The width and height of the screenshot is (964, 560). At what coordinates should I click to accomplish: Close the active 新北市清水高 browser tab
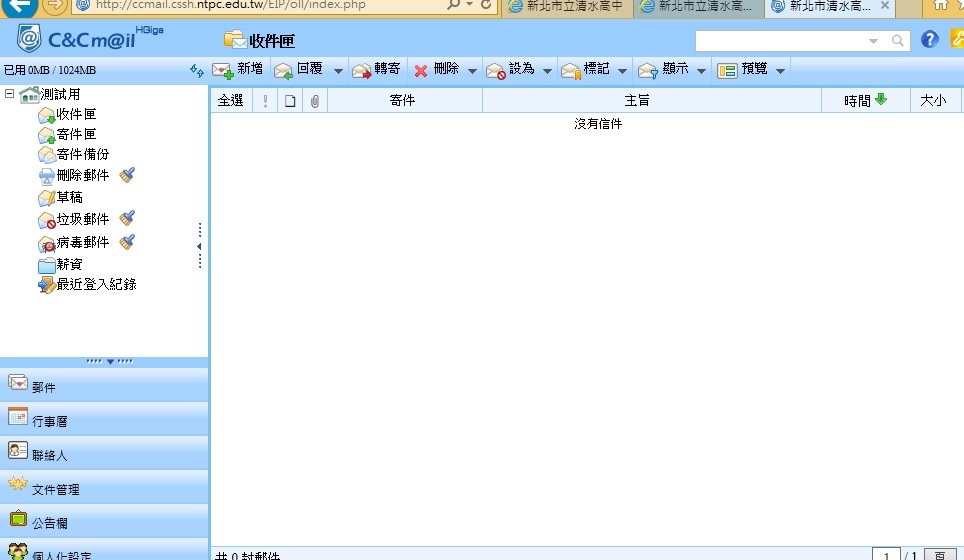point(885,6)
